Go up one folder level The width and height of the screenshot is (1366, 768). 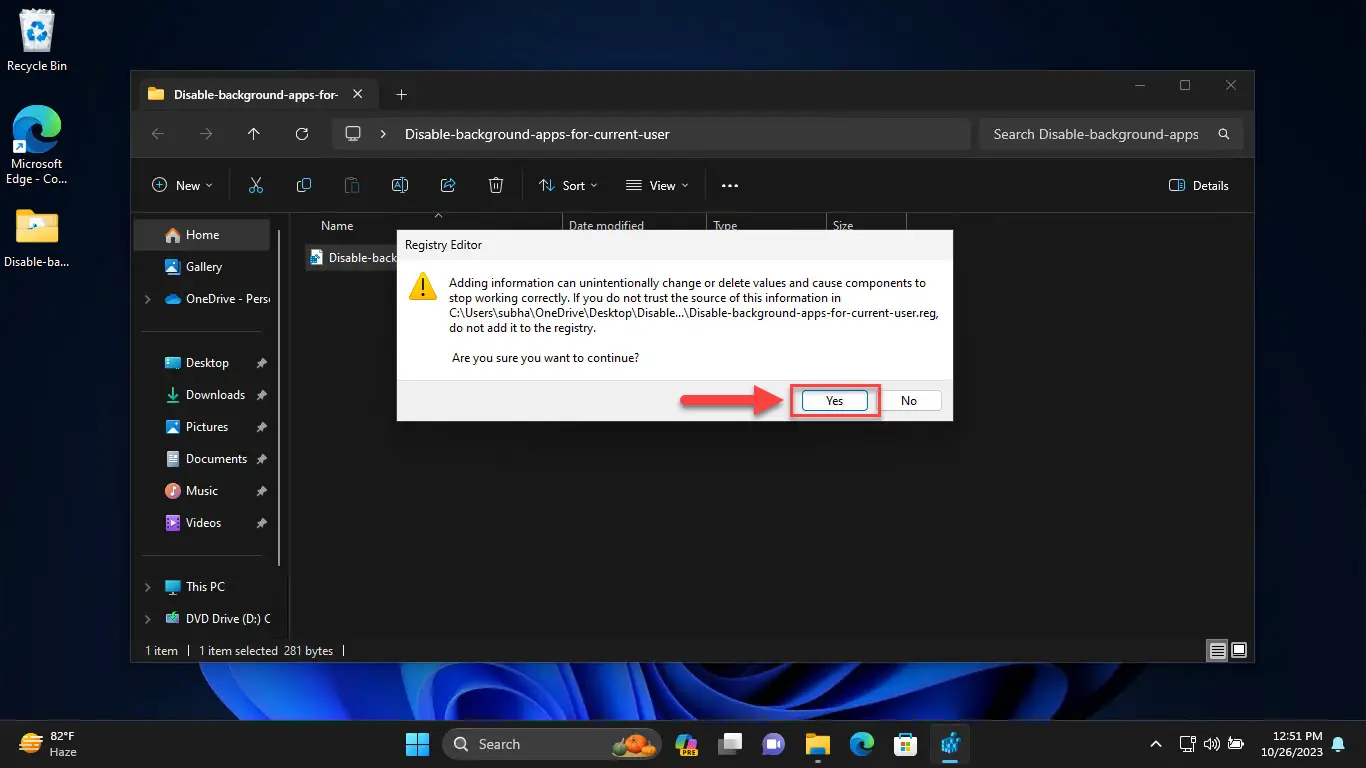(254, 134)
